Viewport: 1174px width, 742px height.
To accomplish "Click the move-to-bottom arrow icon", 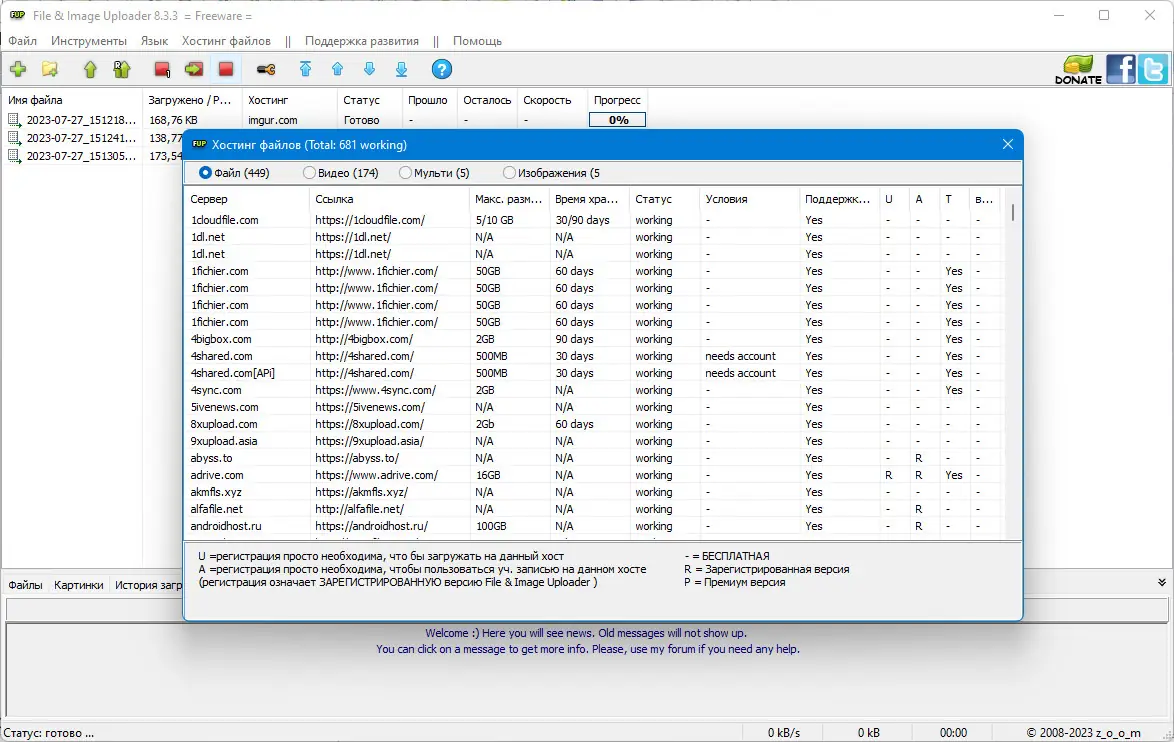I will click(x=401, y=69).
